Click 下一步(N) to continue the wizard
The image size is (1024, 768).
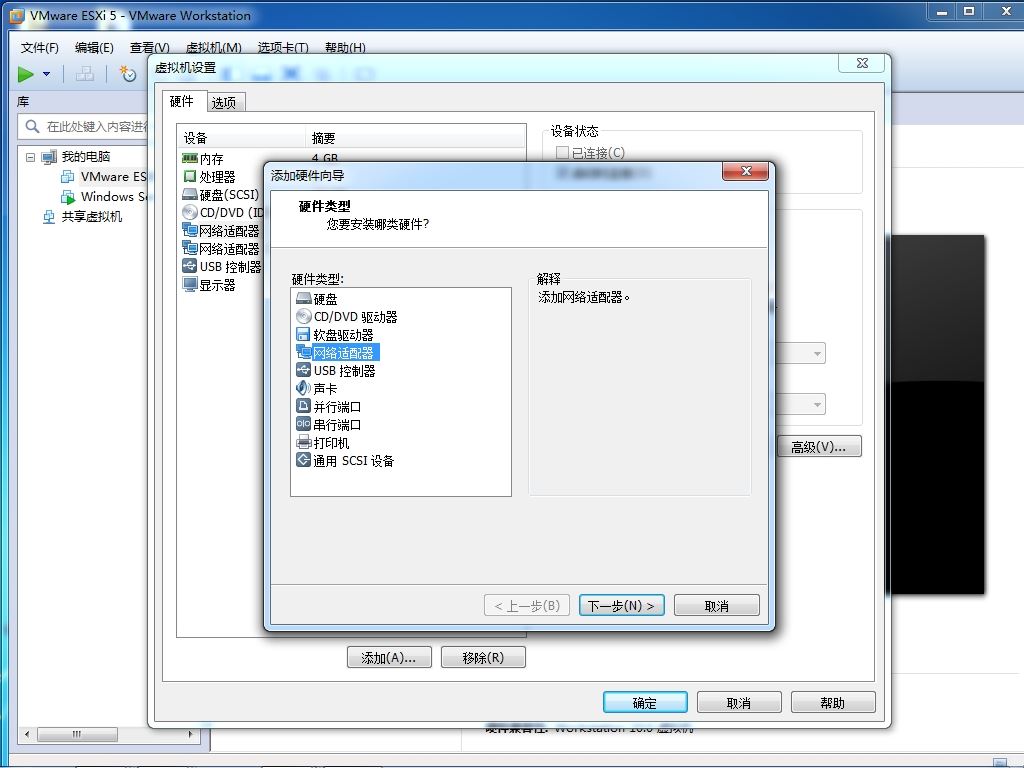(x=621, y=605)
